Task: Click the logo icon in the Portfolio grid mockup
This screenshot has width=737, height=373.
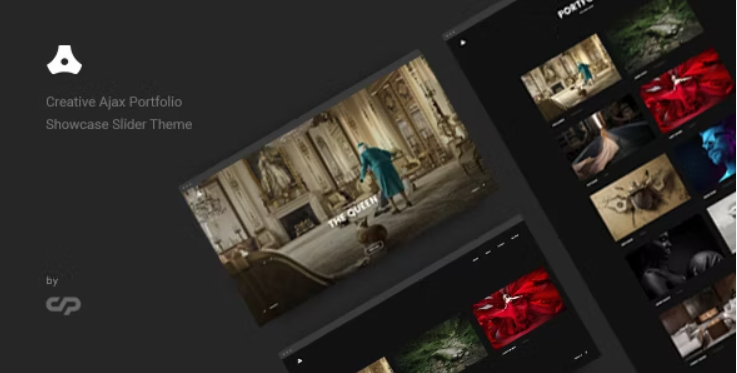Action: pos(463,43)
